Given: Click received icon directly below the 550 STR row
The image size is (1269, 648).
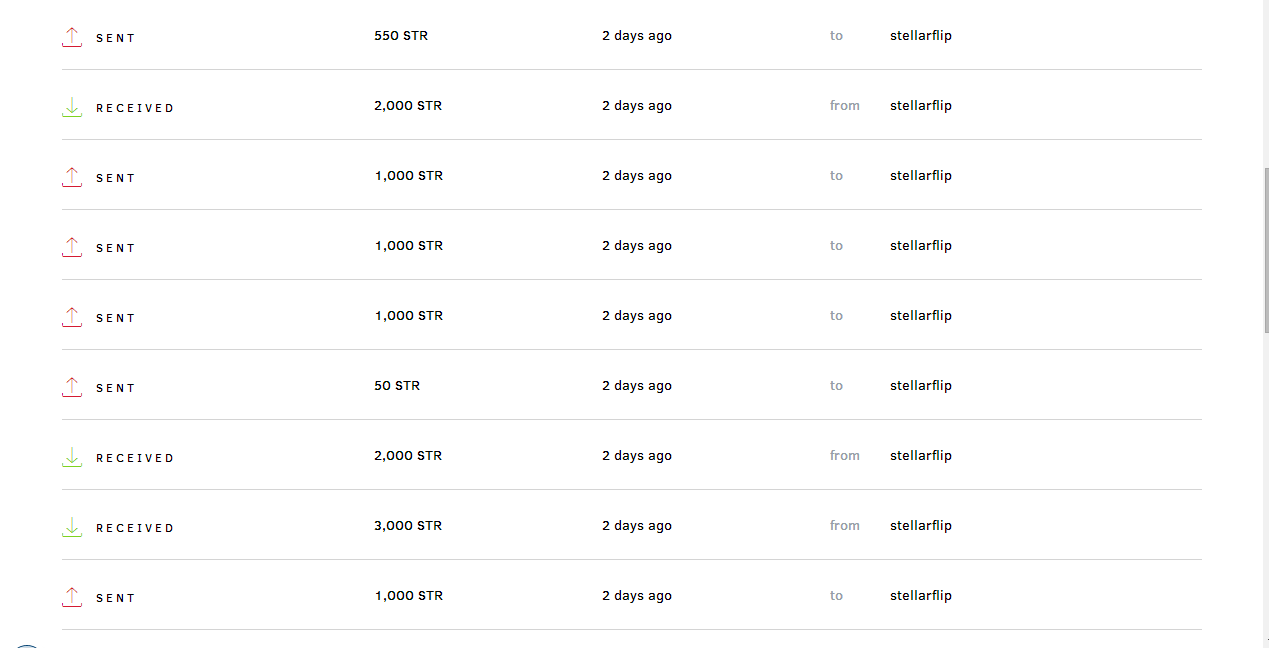Looking at the screenshot, I should click(x=72, y=107).
